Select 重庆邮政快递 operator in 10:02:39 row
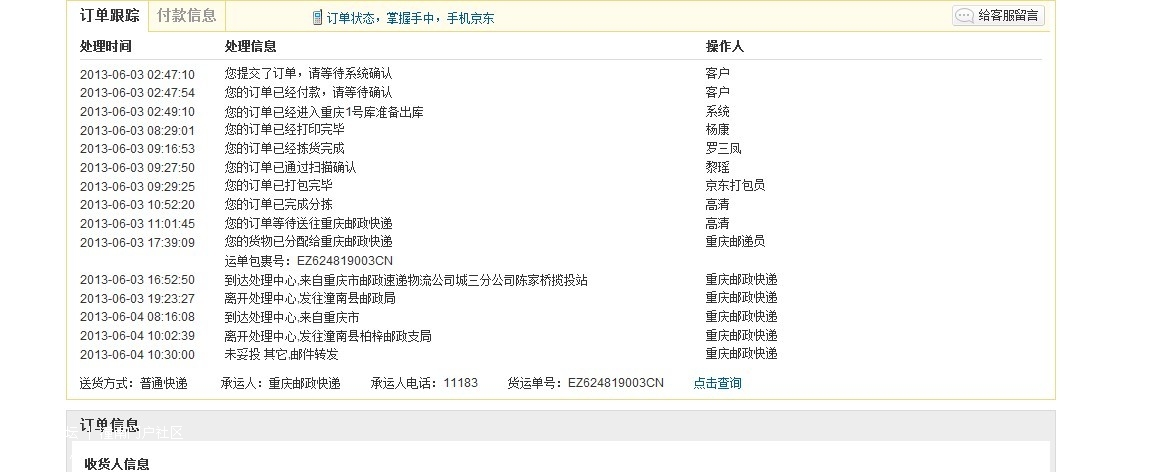This screenshot has width=1151, height=472. pyautogui.click(x=741, y=336)
